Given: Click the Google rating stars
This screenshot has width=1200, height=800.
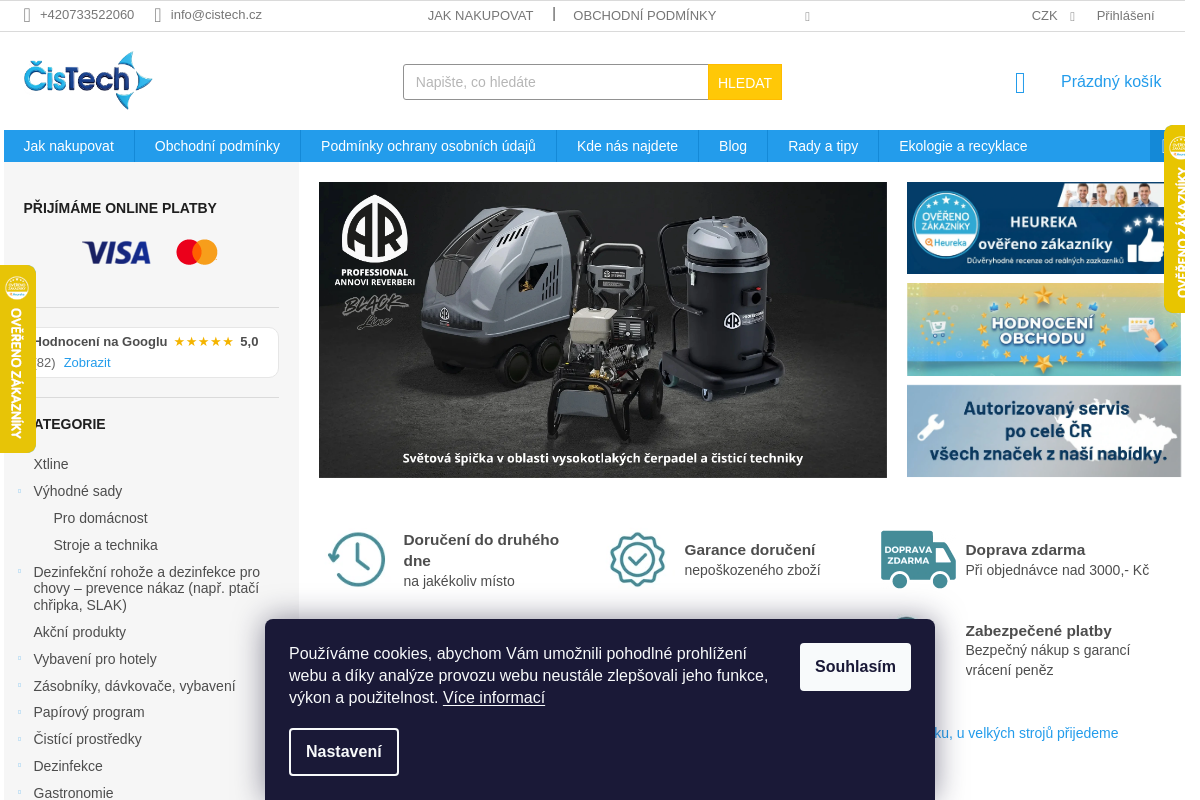Looking at the screenshot, I should (x=204, y=341).
